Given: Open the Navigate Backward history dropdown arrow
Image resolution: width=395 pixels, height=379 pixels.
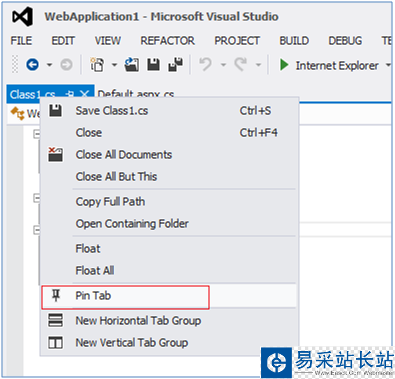Looking at the screenshot, I should click(x=49, y=65).
